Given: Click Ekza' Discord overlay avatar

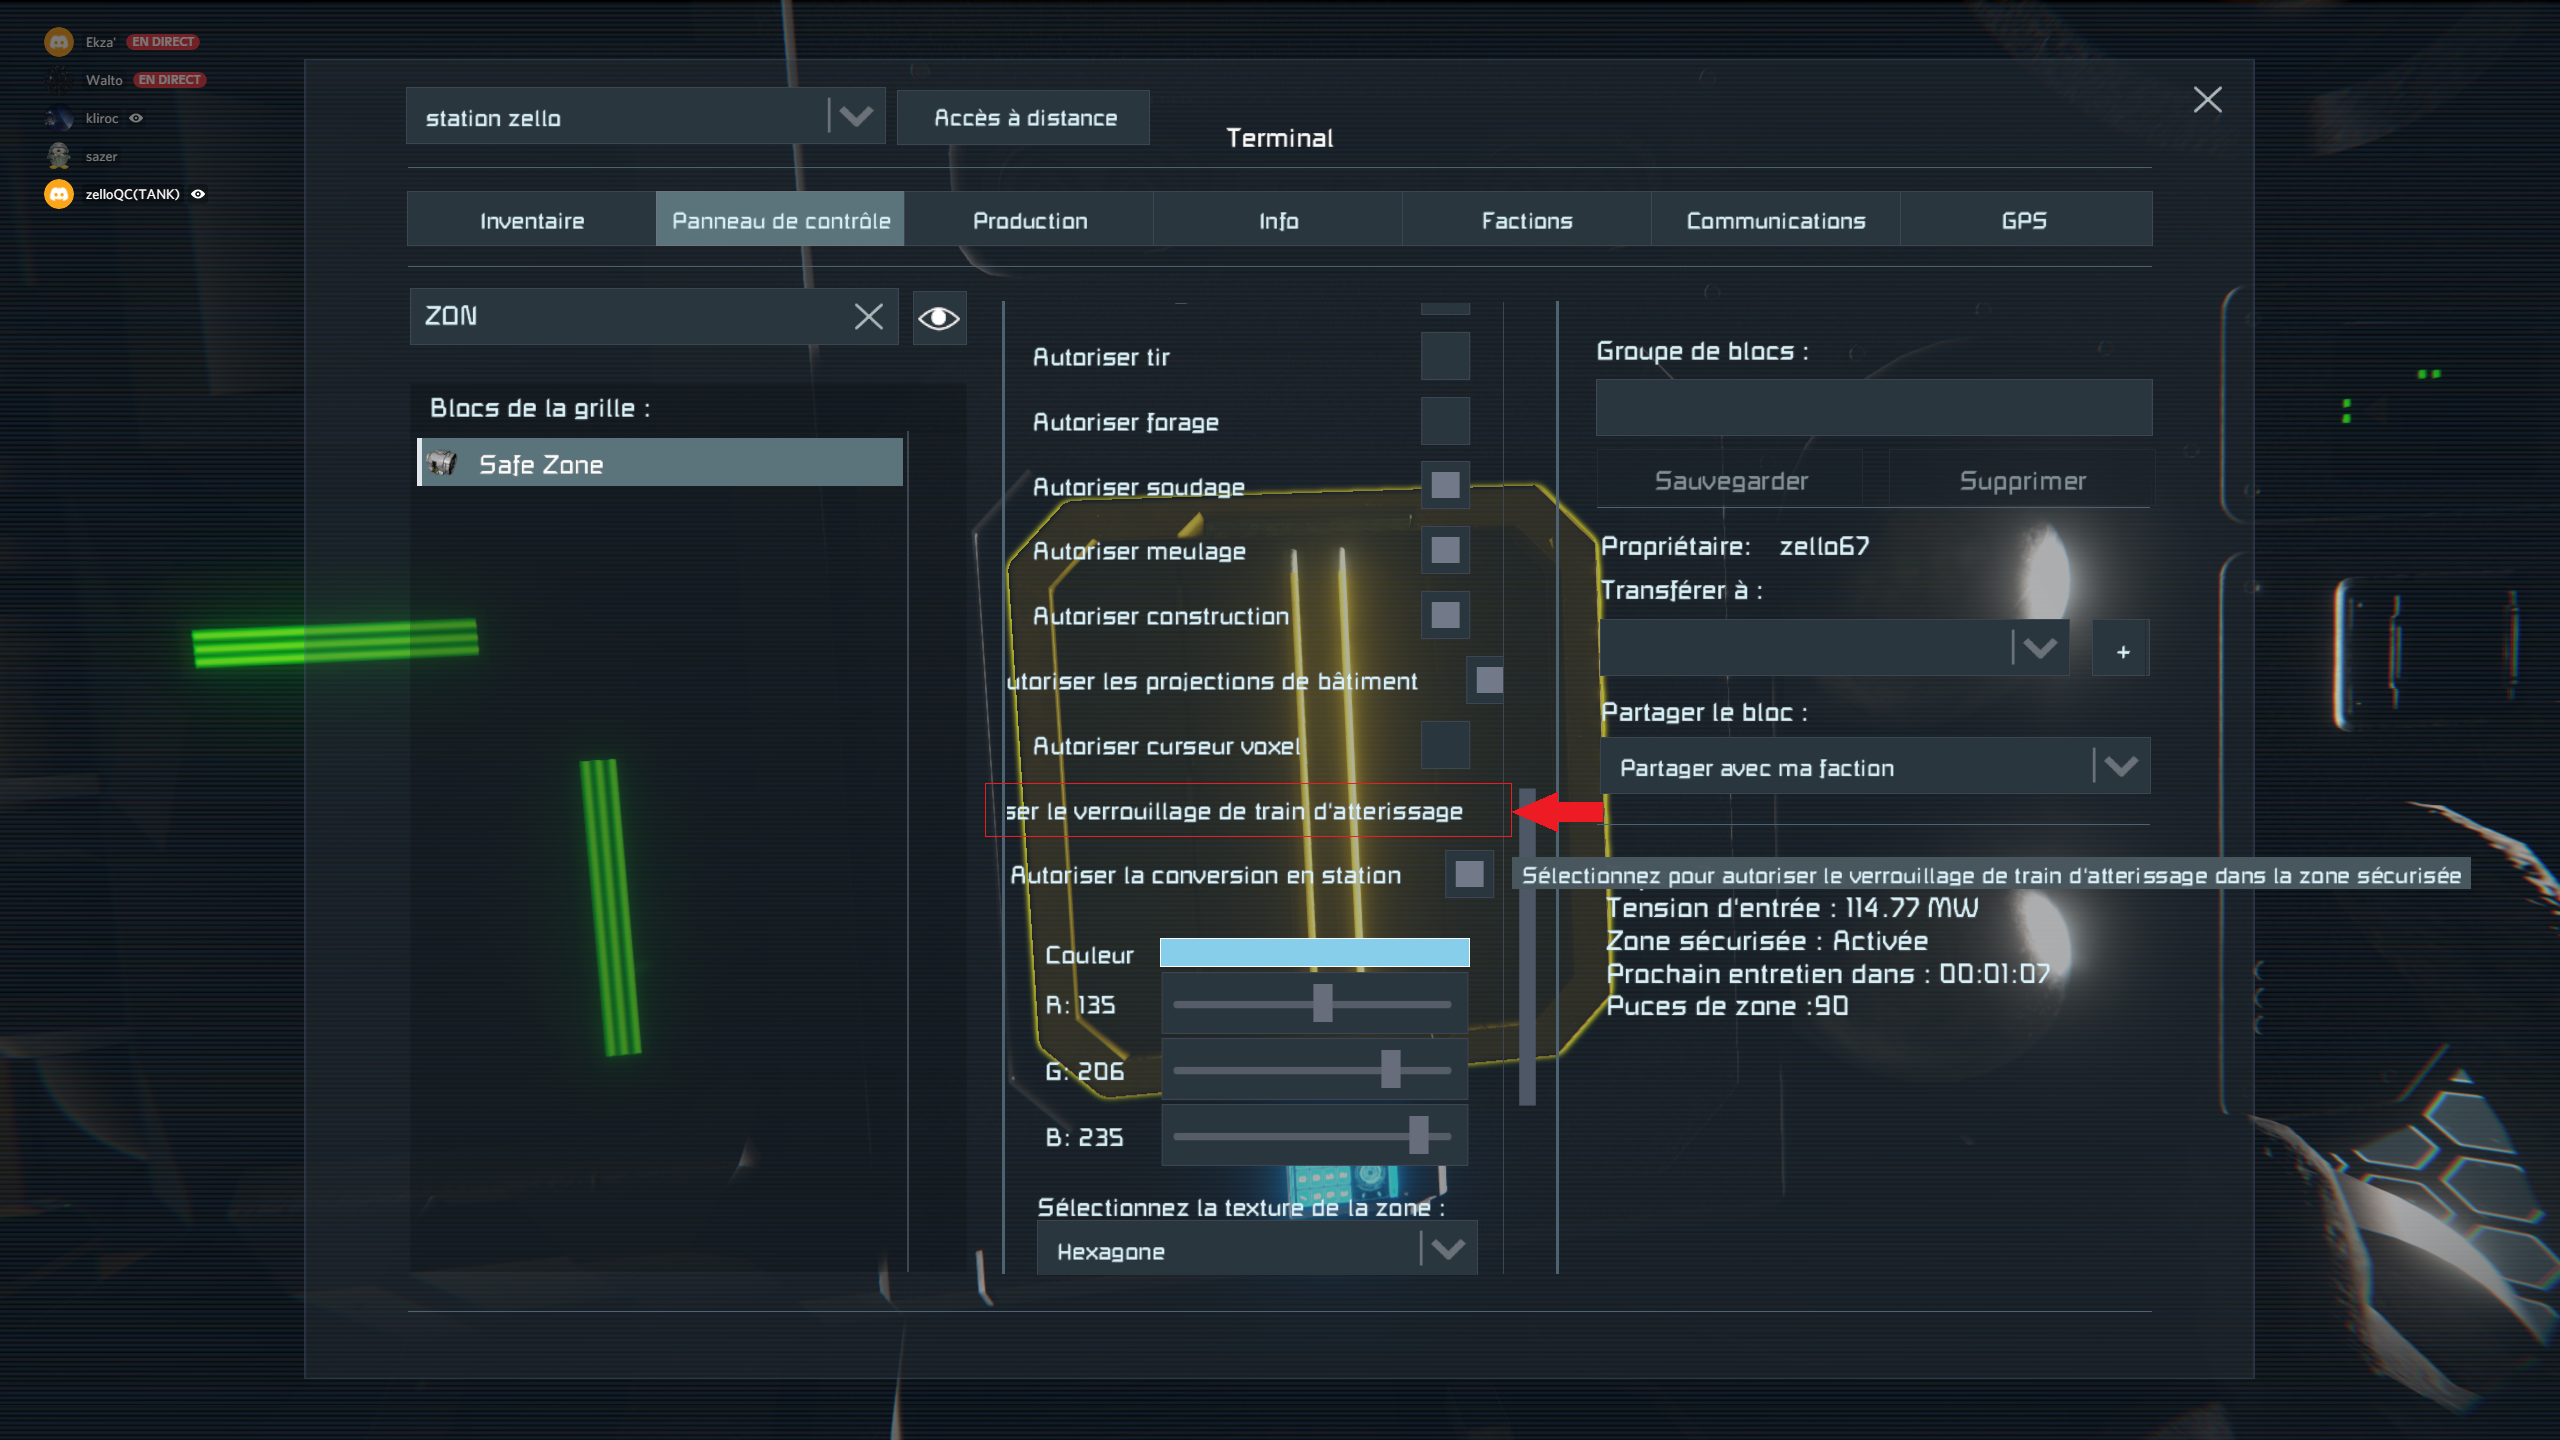Looking at the screenshot, I should click(x=59, y=42).
